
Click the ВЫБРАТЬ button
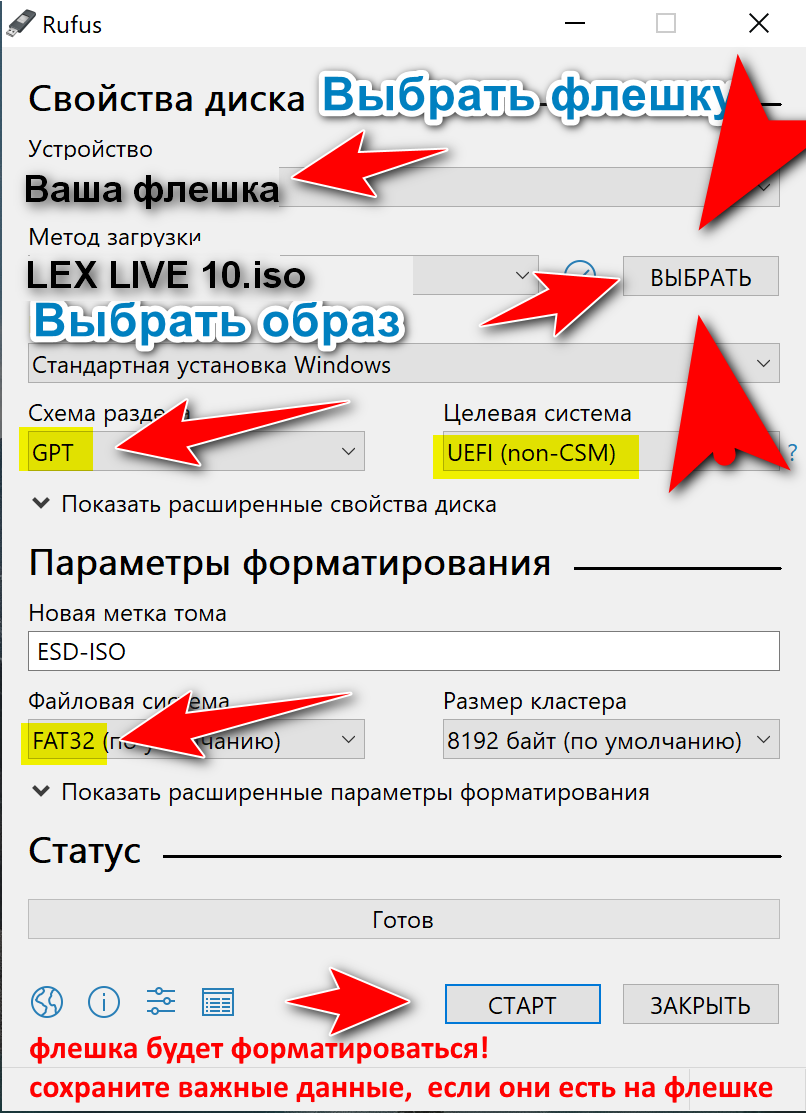(x=701, y=276)
